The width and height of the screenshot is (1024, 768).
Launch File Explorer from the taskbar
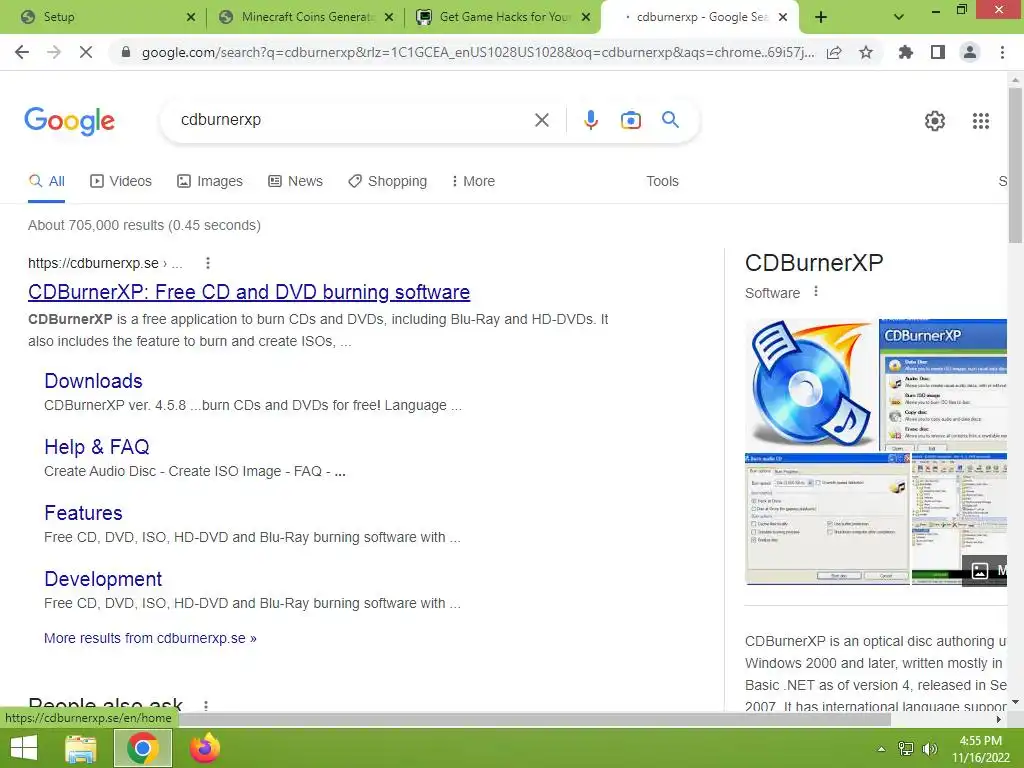[x=80, y=748]
